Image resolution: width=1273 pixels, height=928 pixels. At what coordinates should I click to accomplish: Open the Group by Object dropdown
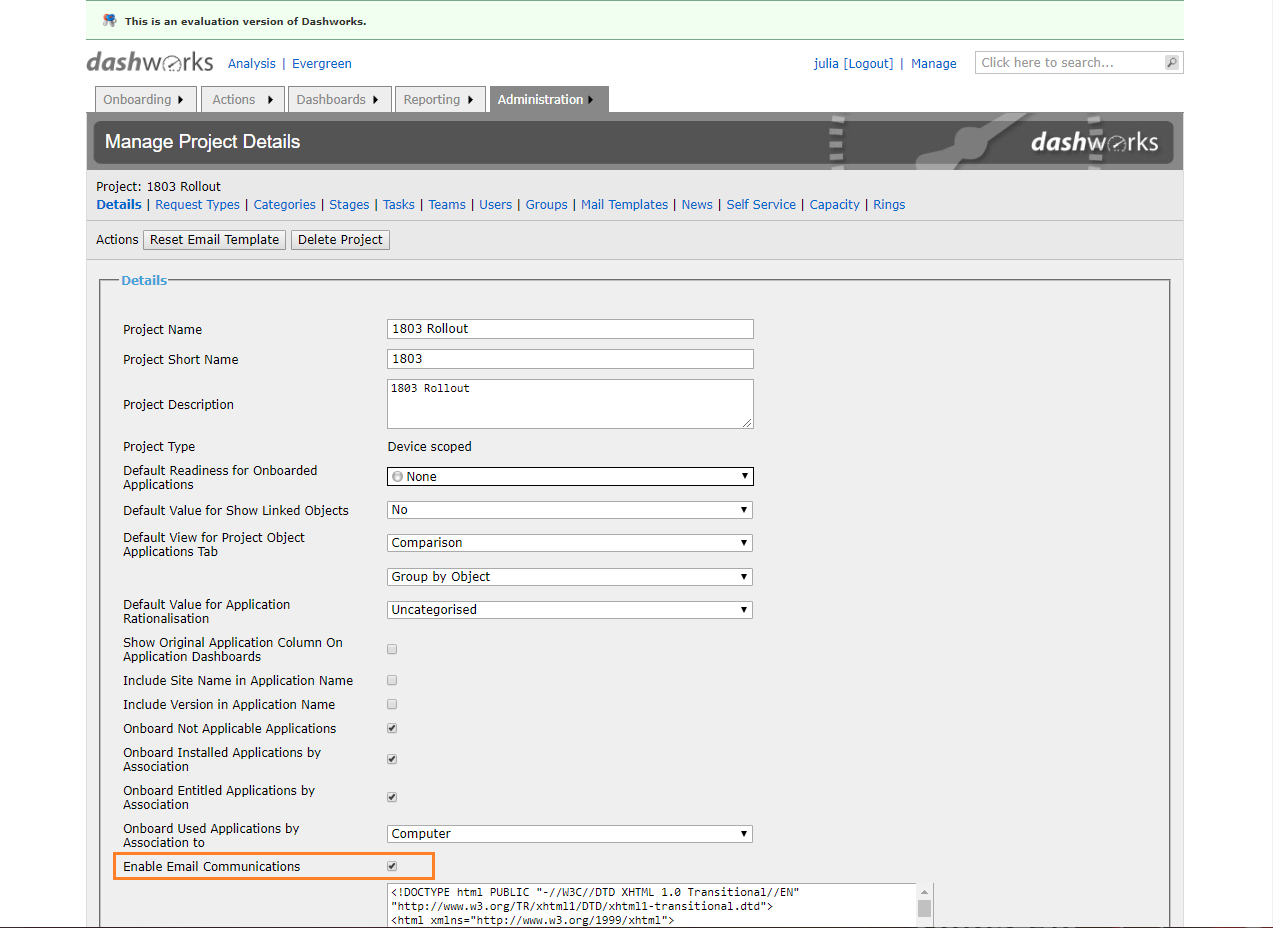[x=570, y=577]
